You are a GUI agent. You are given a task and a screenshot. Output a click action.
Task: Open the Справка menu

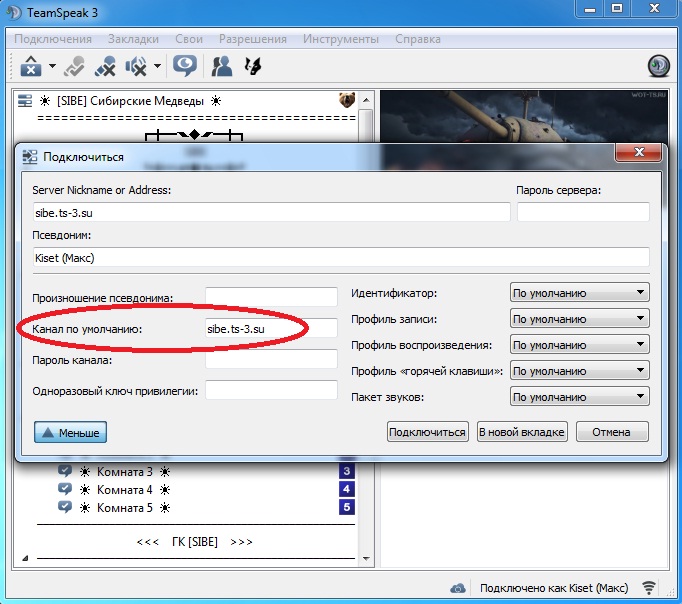tap(418, 39)
